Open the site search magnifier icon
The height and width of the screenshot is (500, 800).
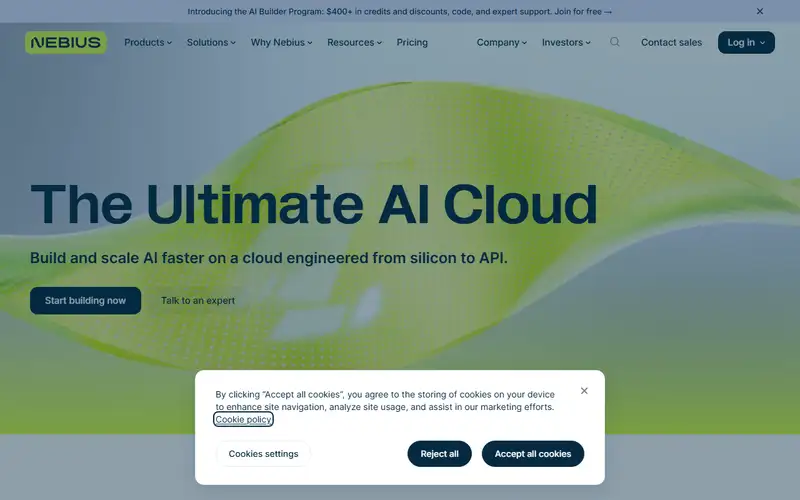(615, 42)
